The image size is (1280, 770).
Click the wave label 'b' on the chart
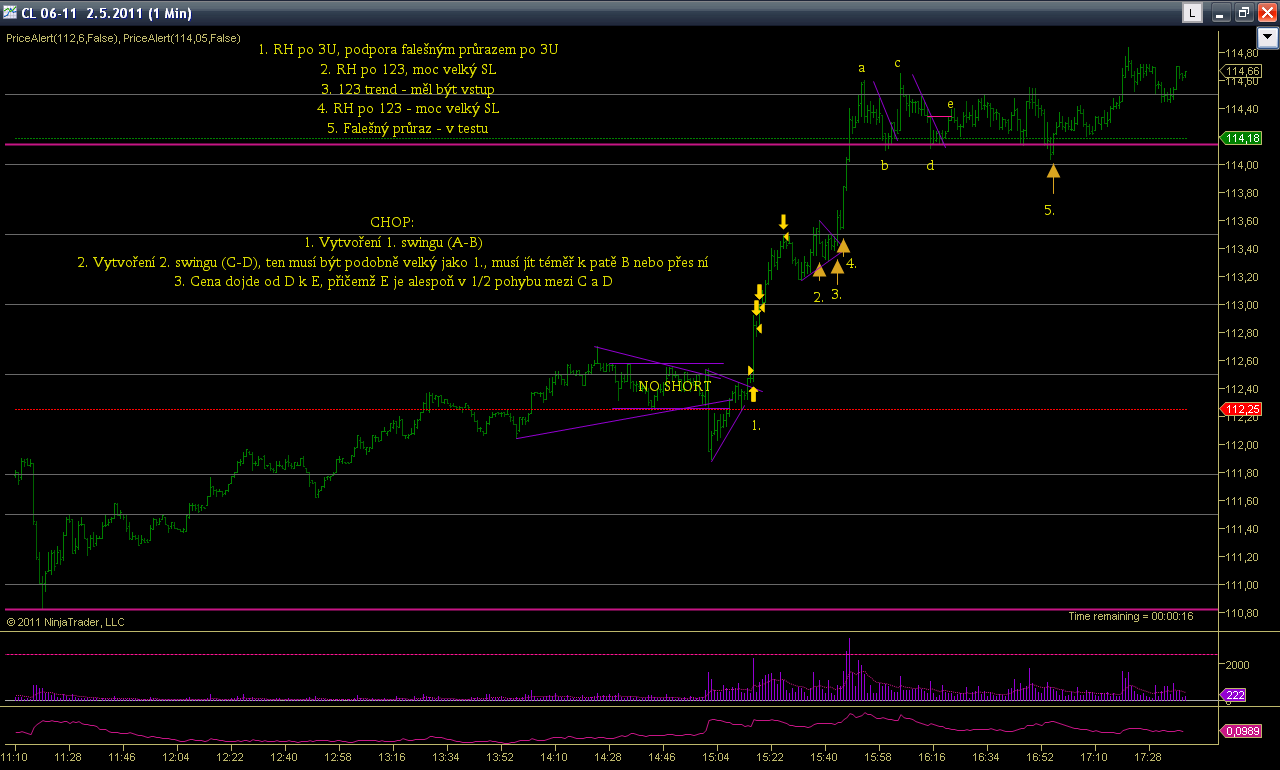pyautogui.click(x=884, y=165)
